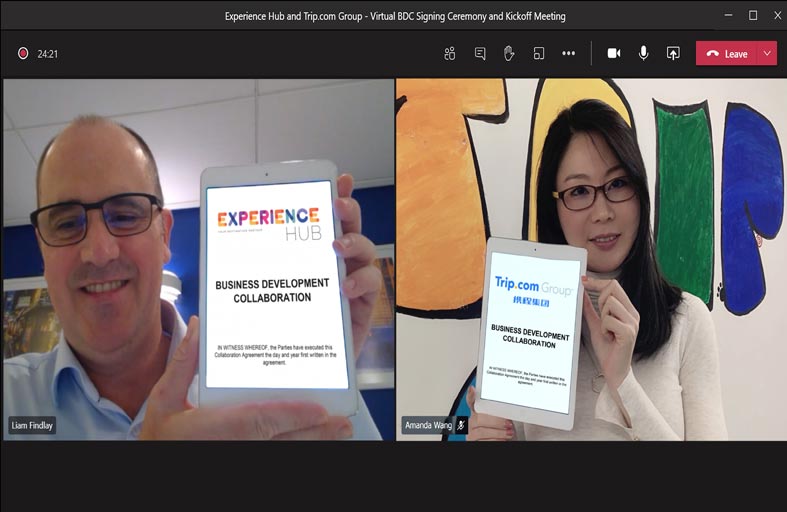Click the meeting title in title bar
Image resolution: width=787 pixels, height=512 pixels.
(x=393, y=16)
